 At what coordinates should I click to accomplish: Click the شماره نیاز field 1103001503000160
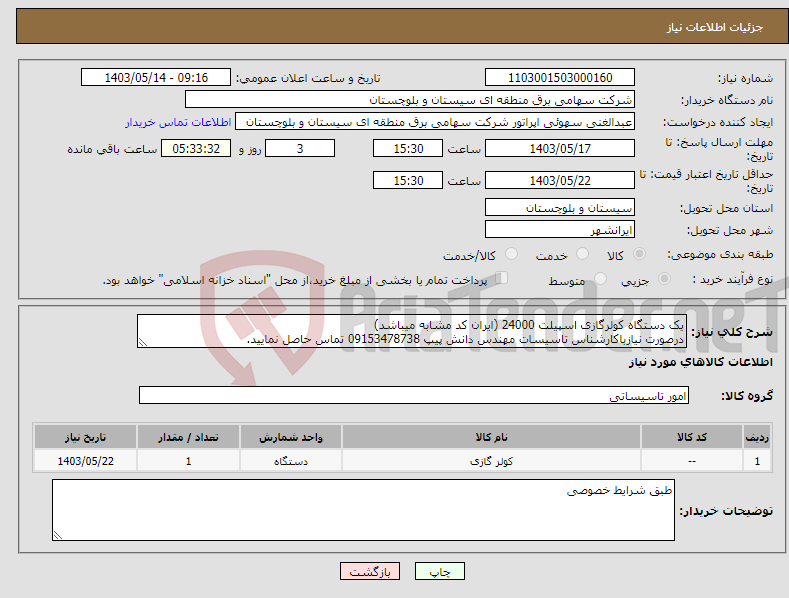(560, 78)
